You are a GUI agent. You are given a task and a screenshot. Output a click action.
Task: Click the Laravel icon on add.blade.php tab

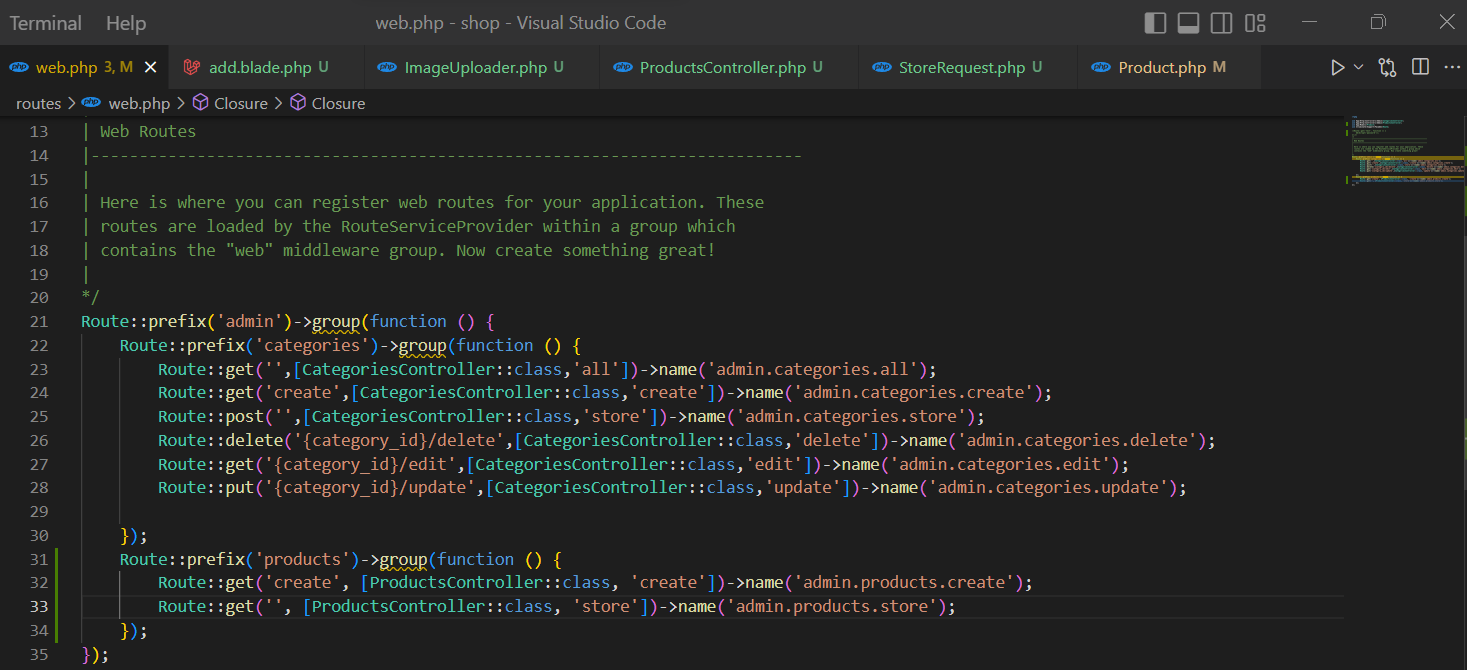(190, 68)
